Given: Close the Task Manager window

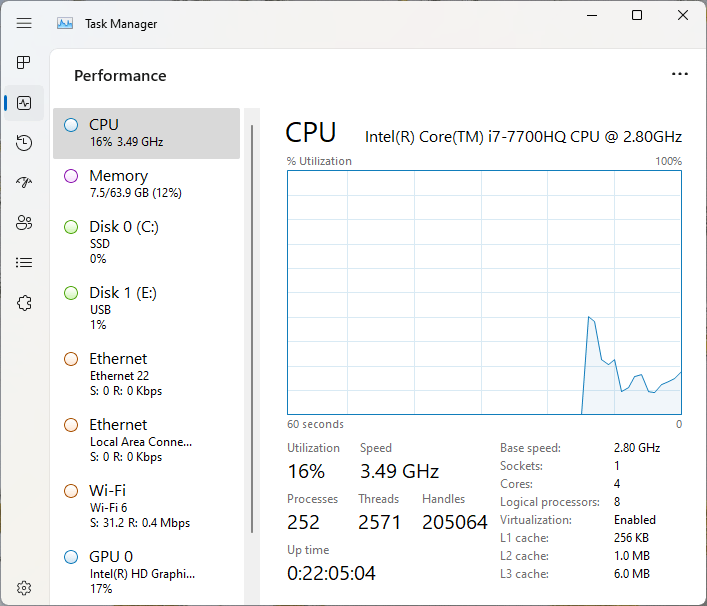Looking at the screenshot, I should pos(683,15).
